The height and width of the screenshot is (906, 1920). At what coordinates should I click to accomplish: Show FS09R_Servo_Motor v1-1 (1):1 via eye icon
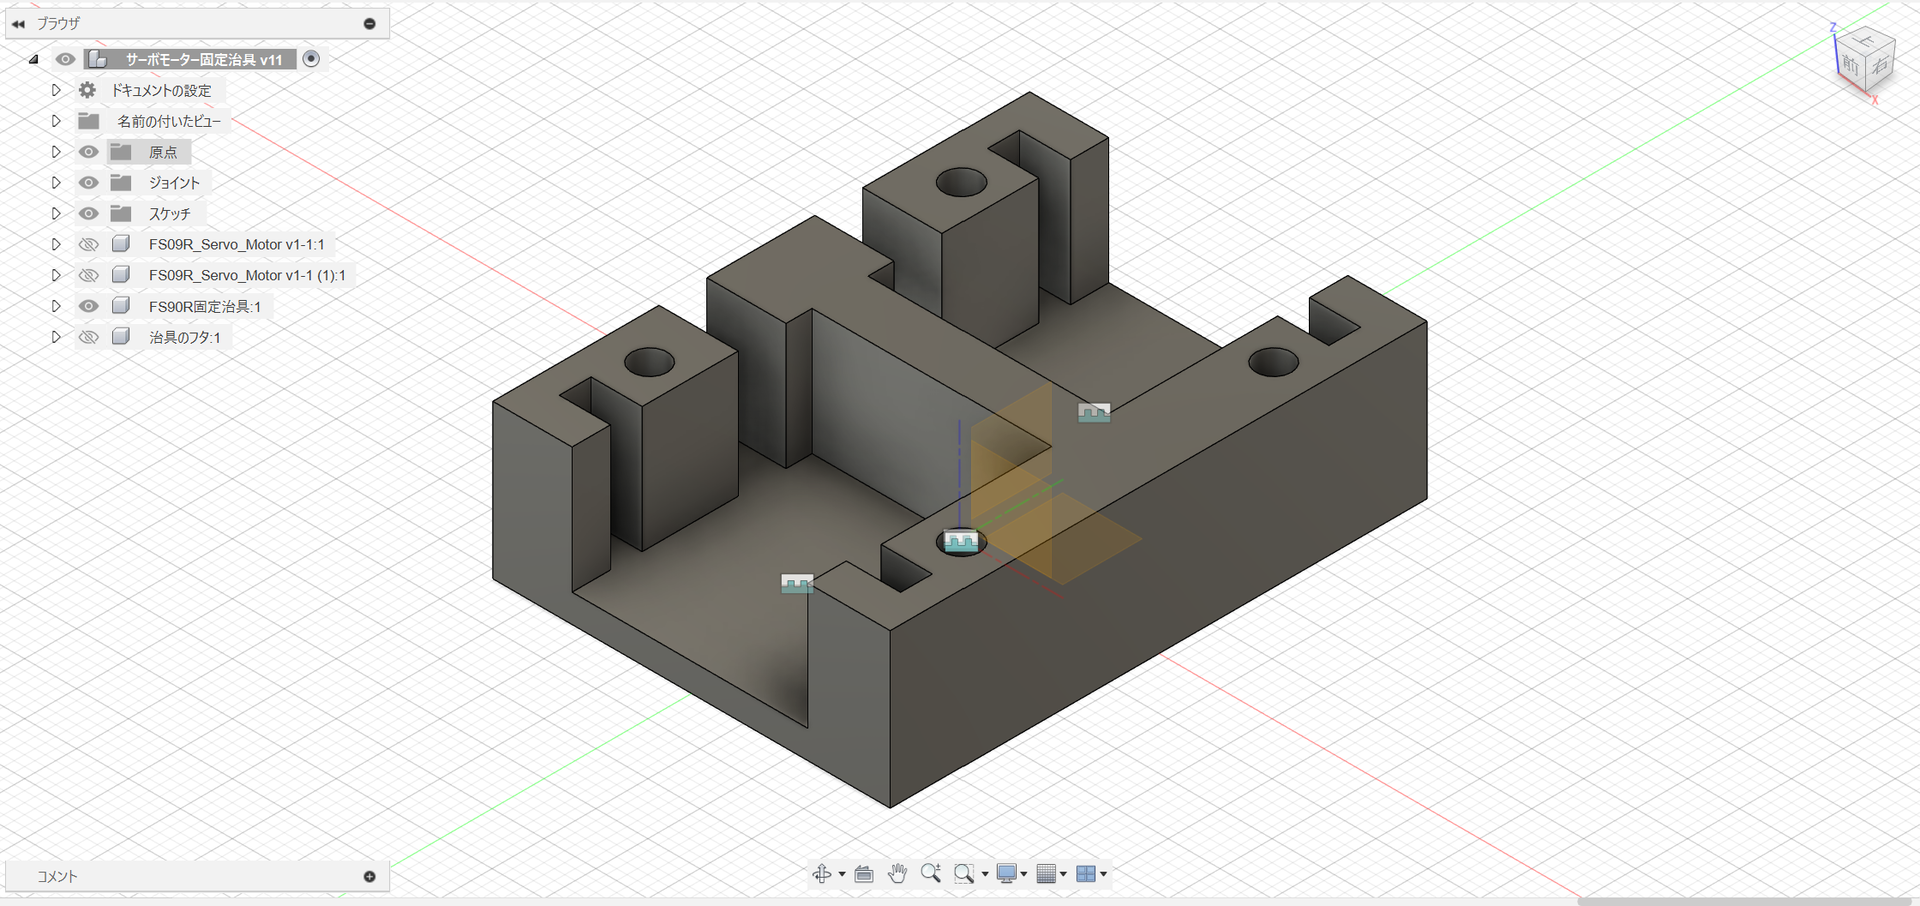[x=89, y=275]
